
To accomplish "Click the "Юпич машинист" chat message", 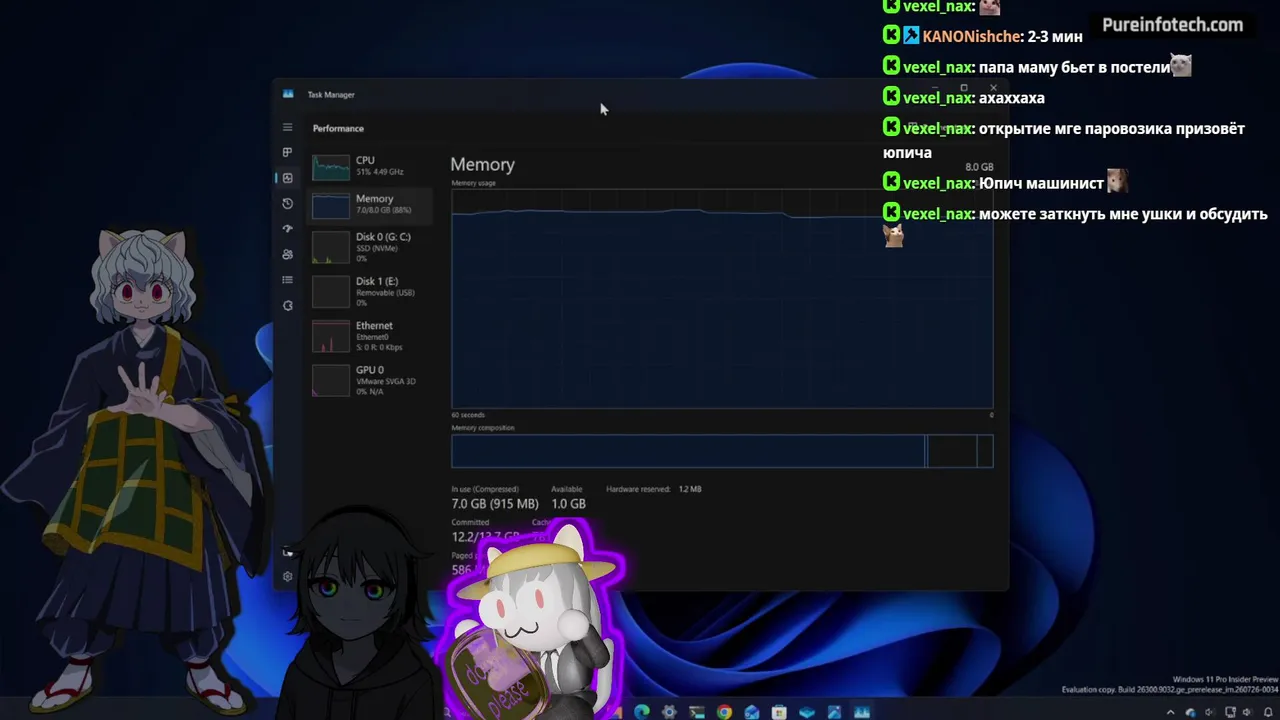I will pos(1041,184).
